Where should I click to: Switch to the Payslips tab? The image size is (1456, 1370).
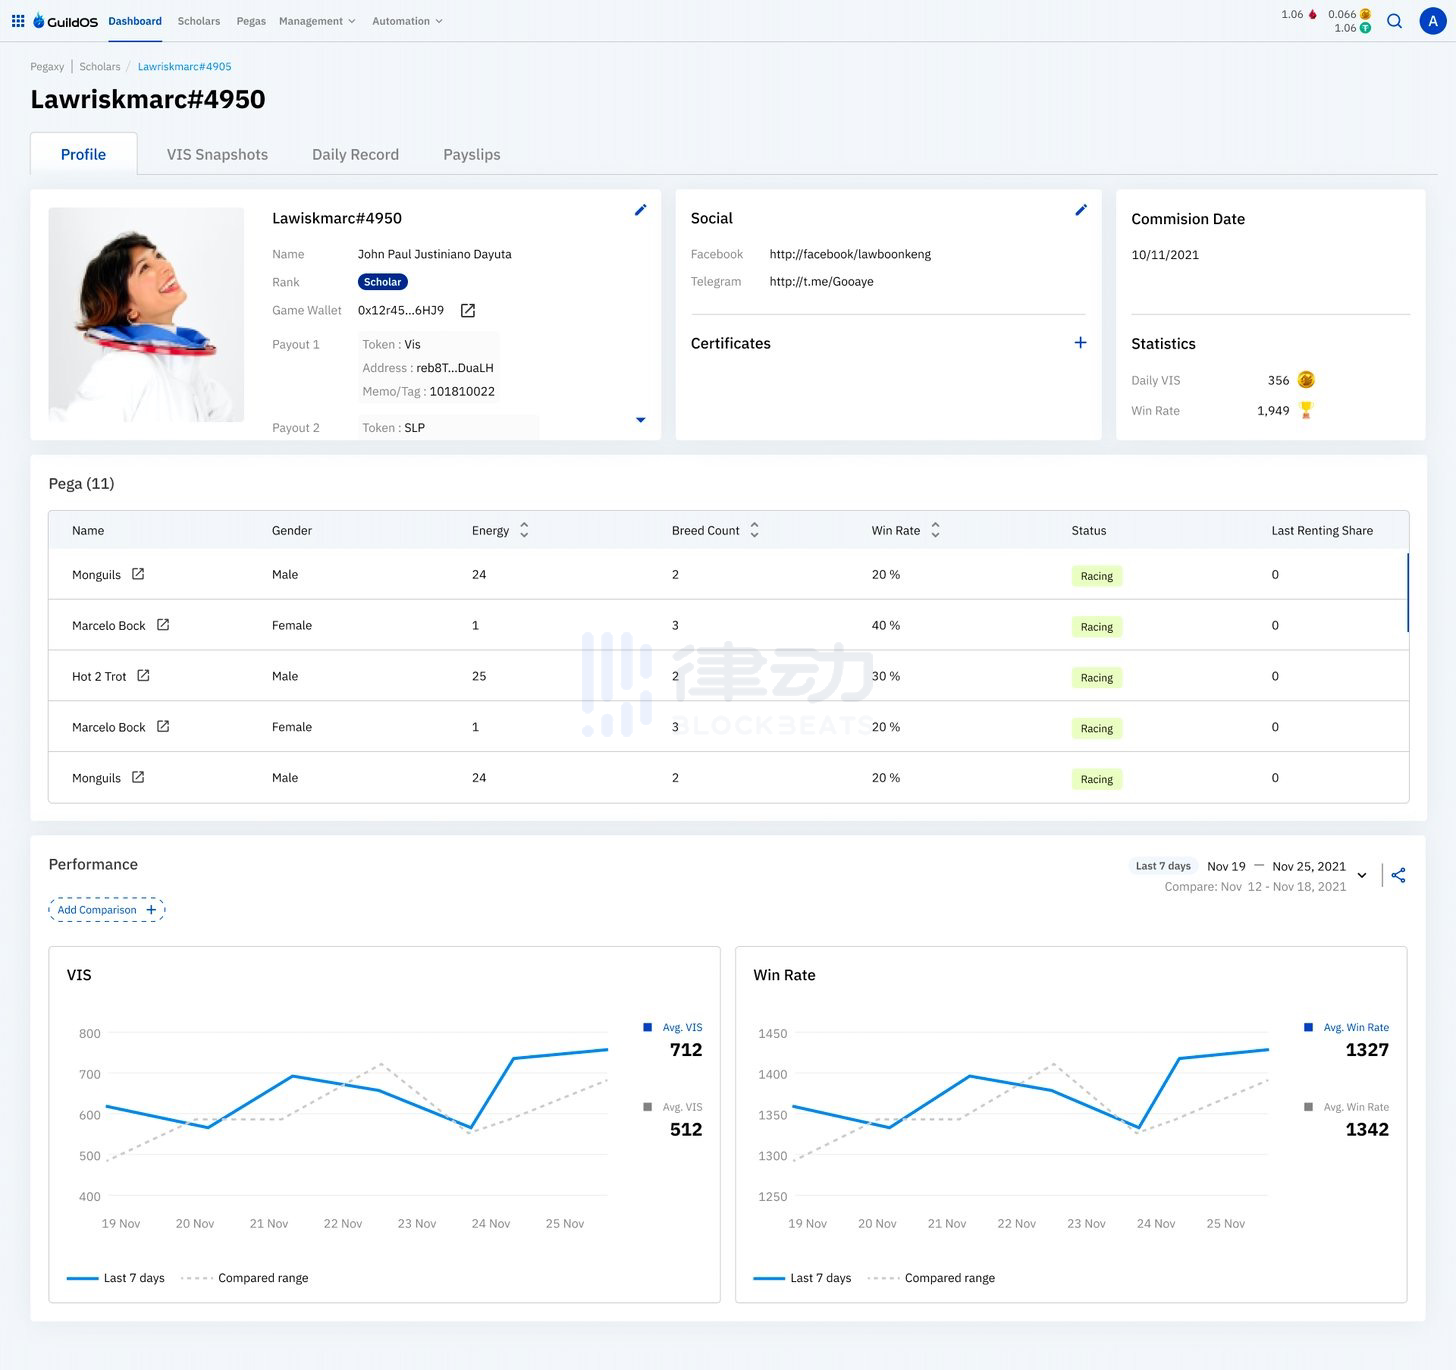click(471, 155)
